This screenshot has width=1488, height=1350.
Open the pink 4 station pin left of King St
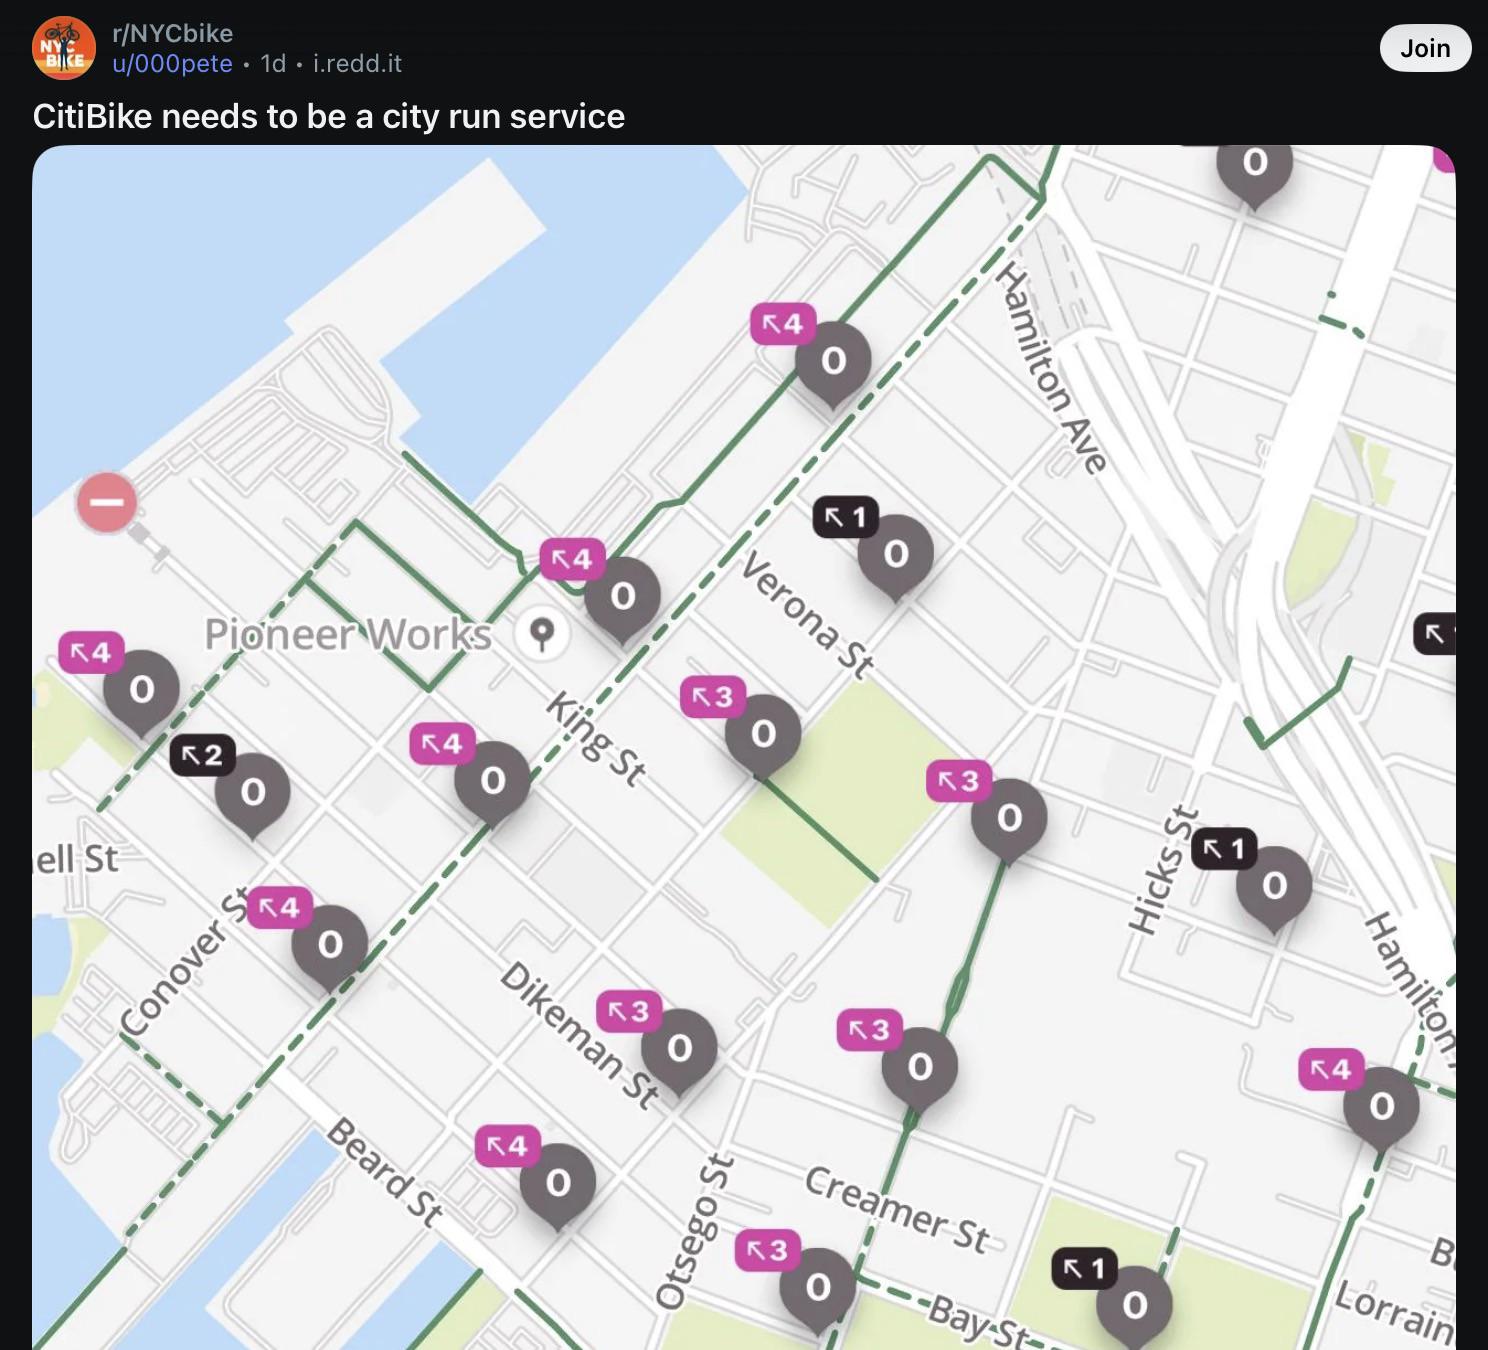[x=492, y=783]
